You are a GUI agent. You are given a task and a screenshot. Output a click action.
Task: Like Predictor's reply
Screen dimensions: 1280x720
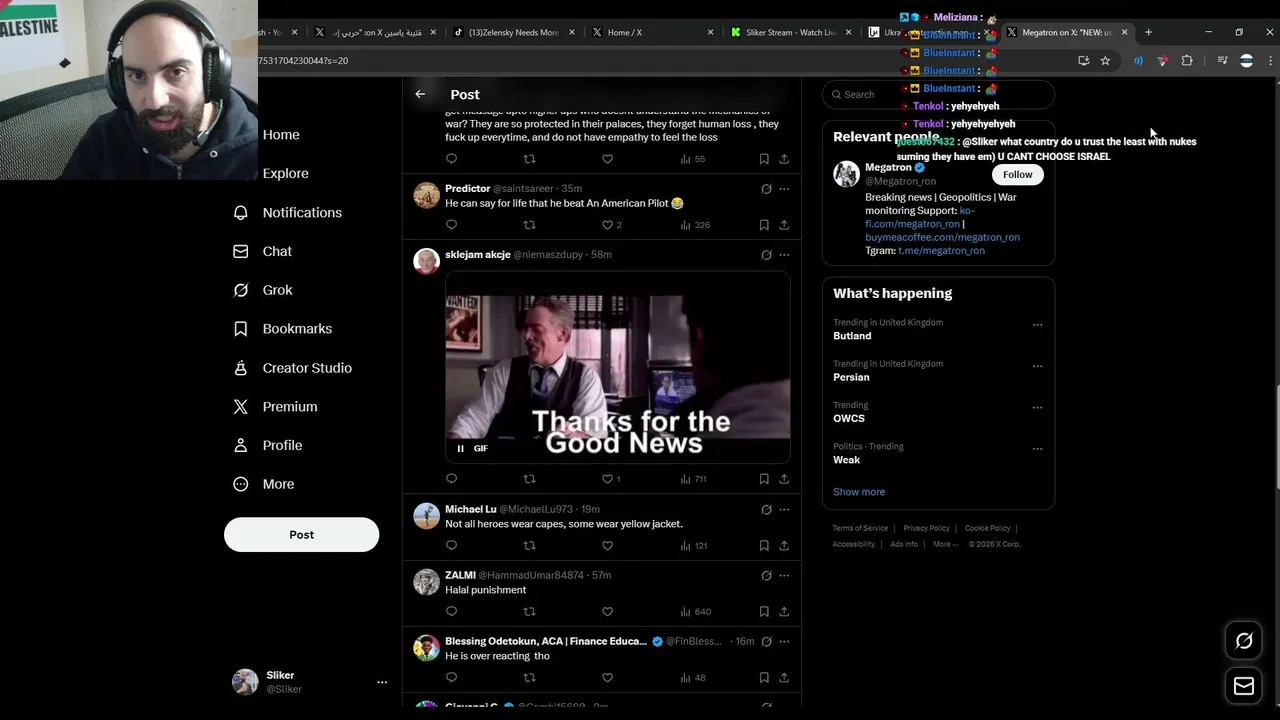(x=607, y=225)
